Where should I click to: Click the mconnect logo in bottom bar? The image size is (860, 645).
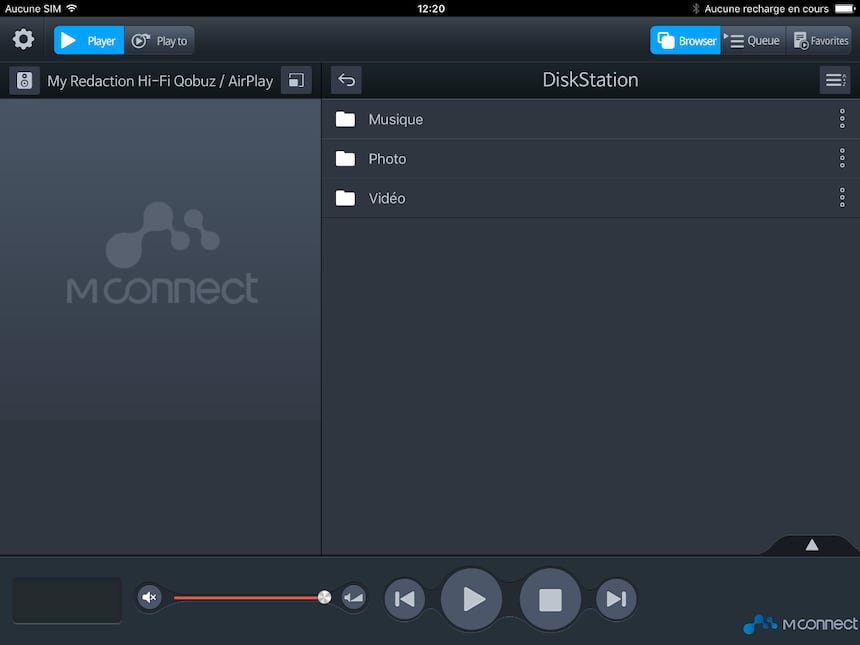point(800,624)
